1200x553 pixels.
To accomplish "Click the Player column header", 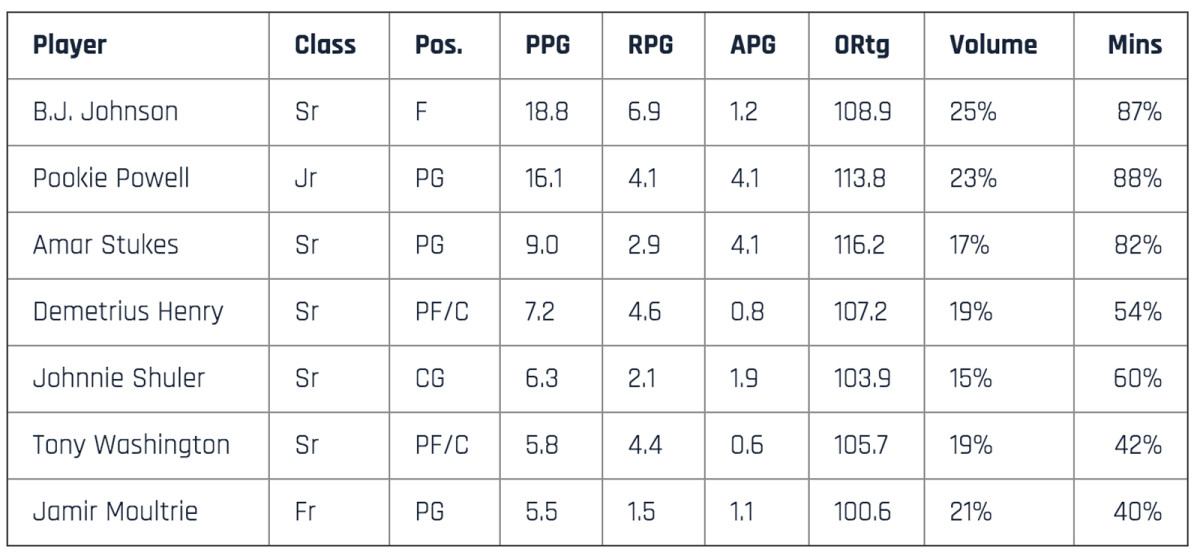I will [69, 45].
